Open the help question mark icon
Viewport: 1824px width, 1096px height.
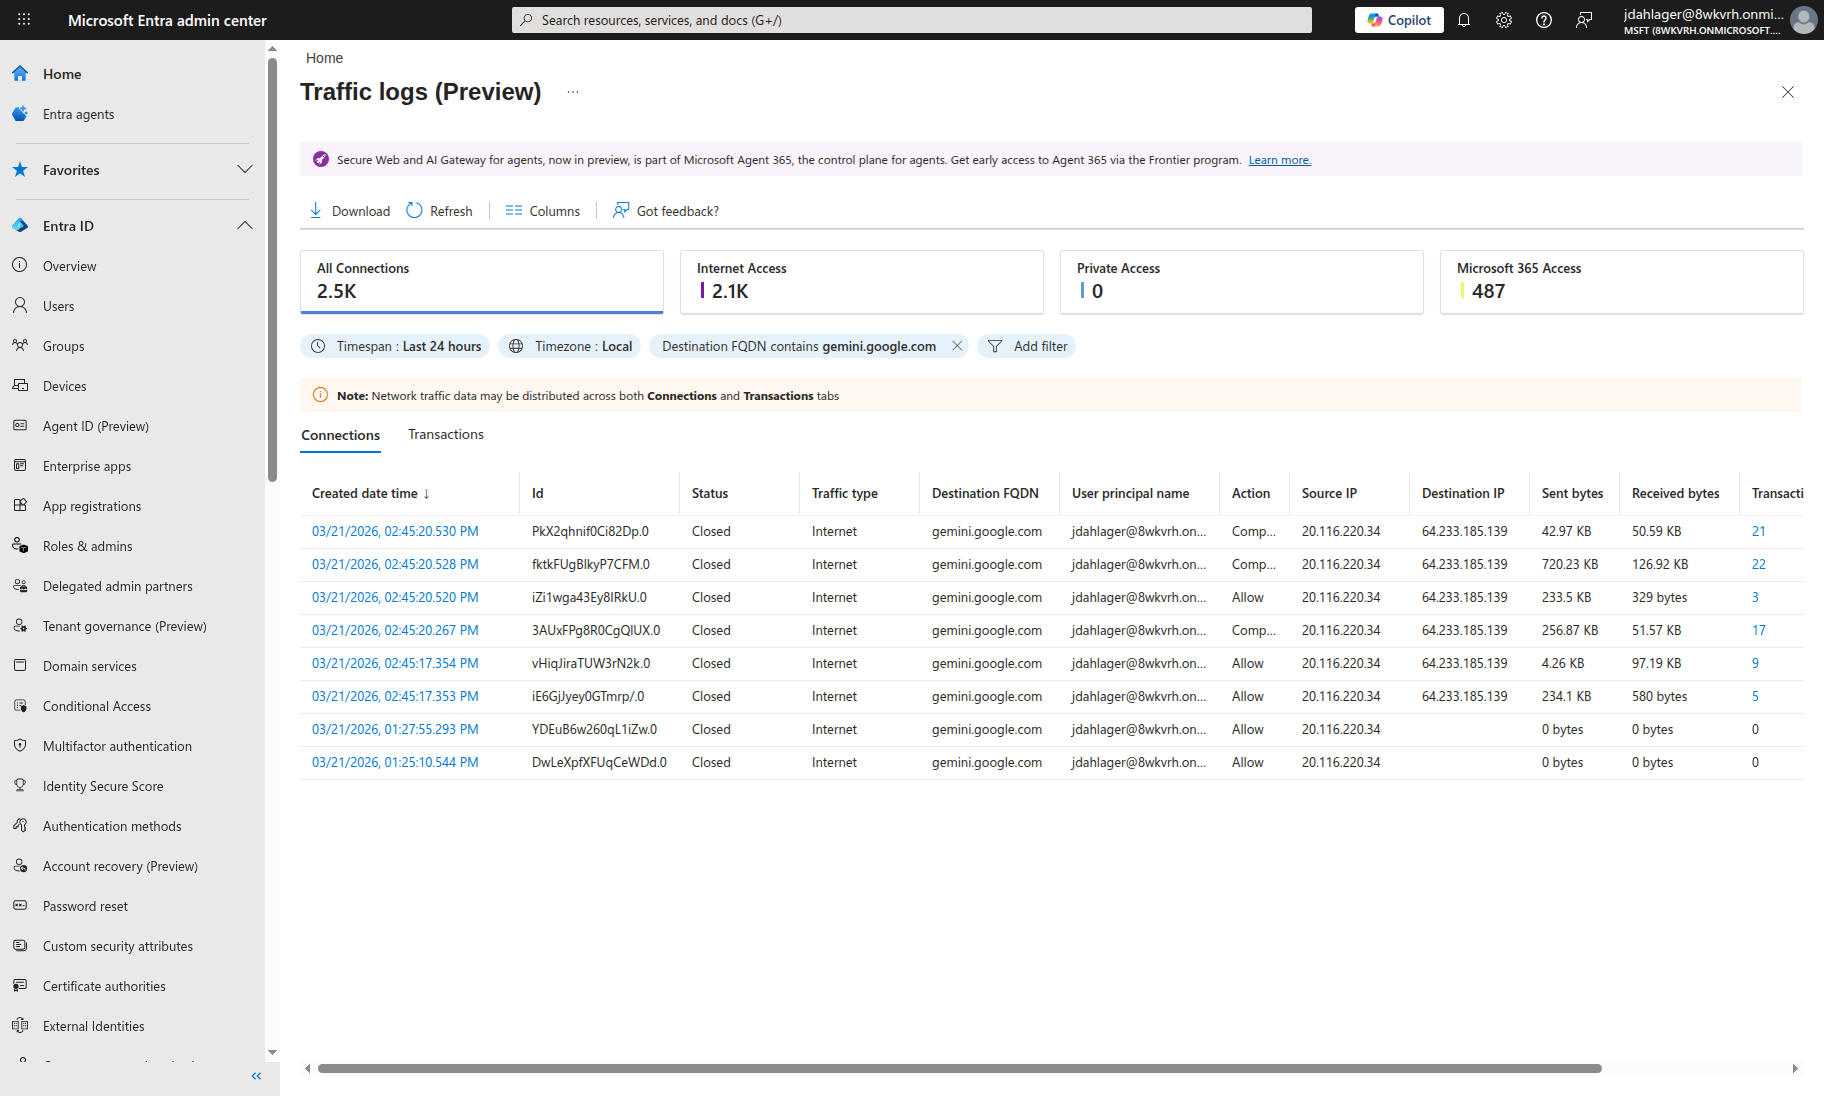tap(1543, 20)
